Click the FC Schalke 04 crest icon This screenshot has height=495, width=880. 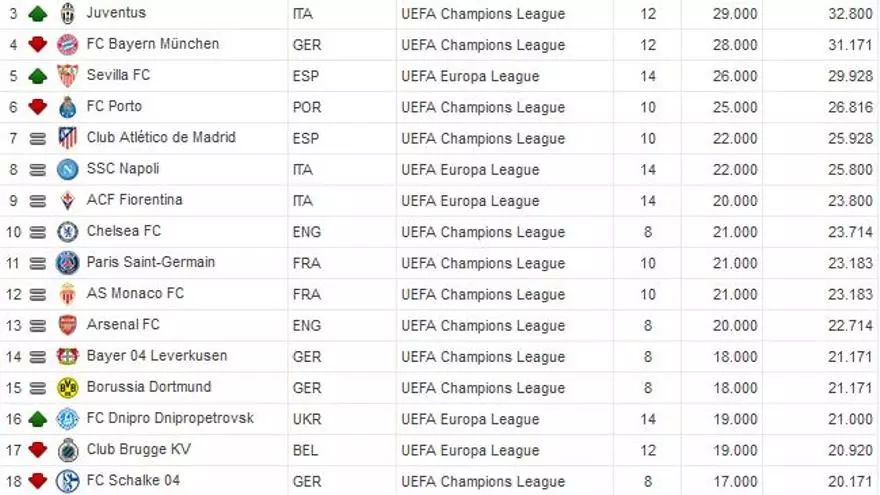pyautogui.click(x=67, y=481)
